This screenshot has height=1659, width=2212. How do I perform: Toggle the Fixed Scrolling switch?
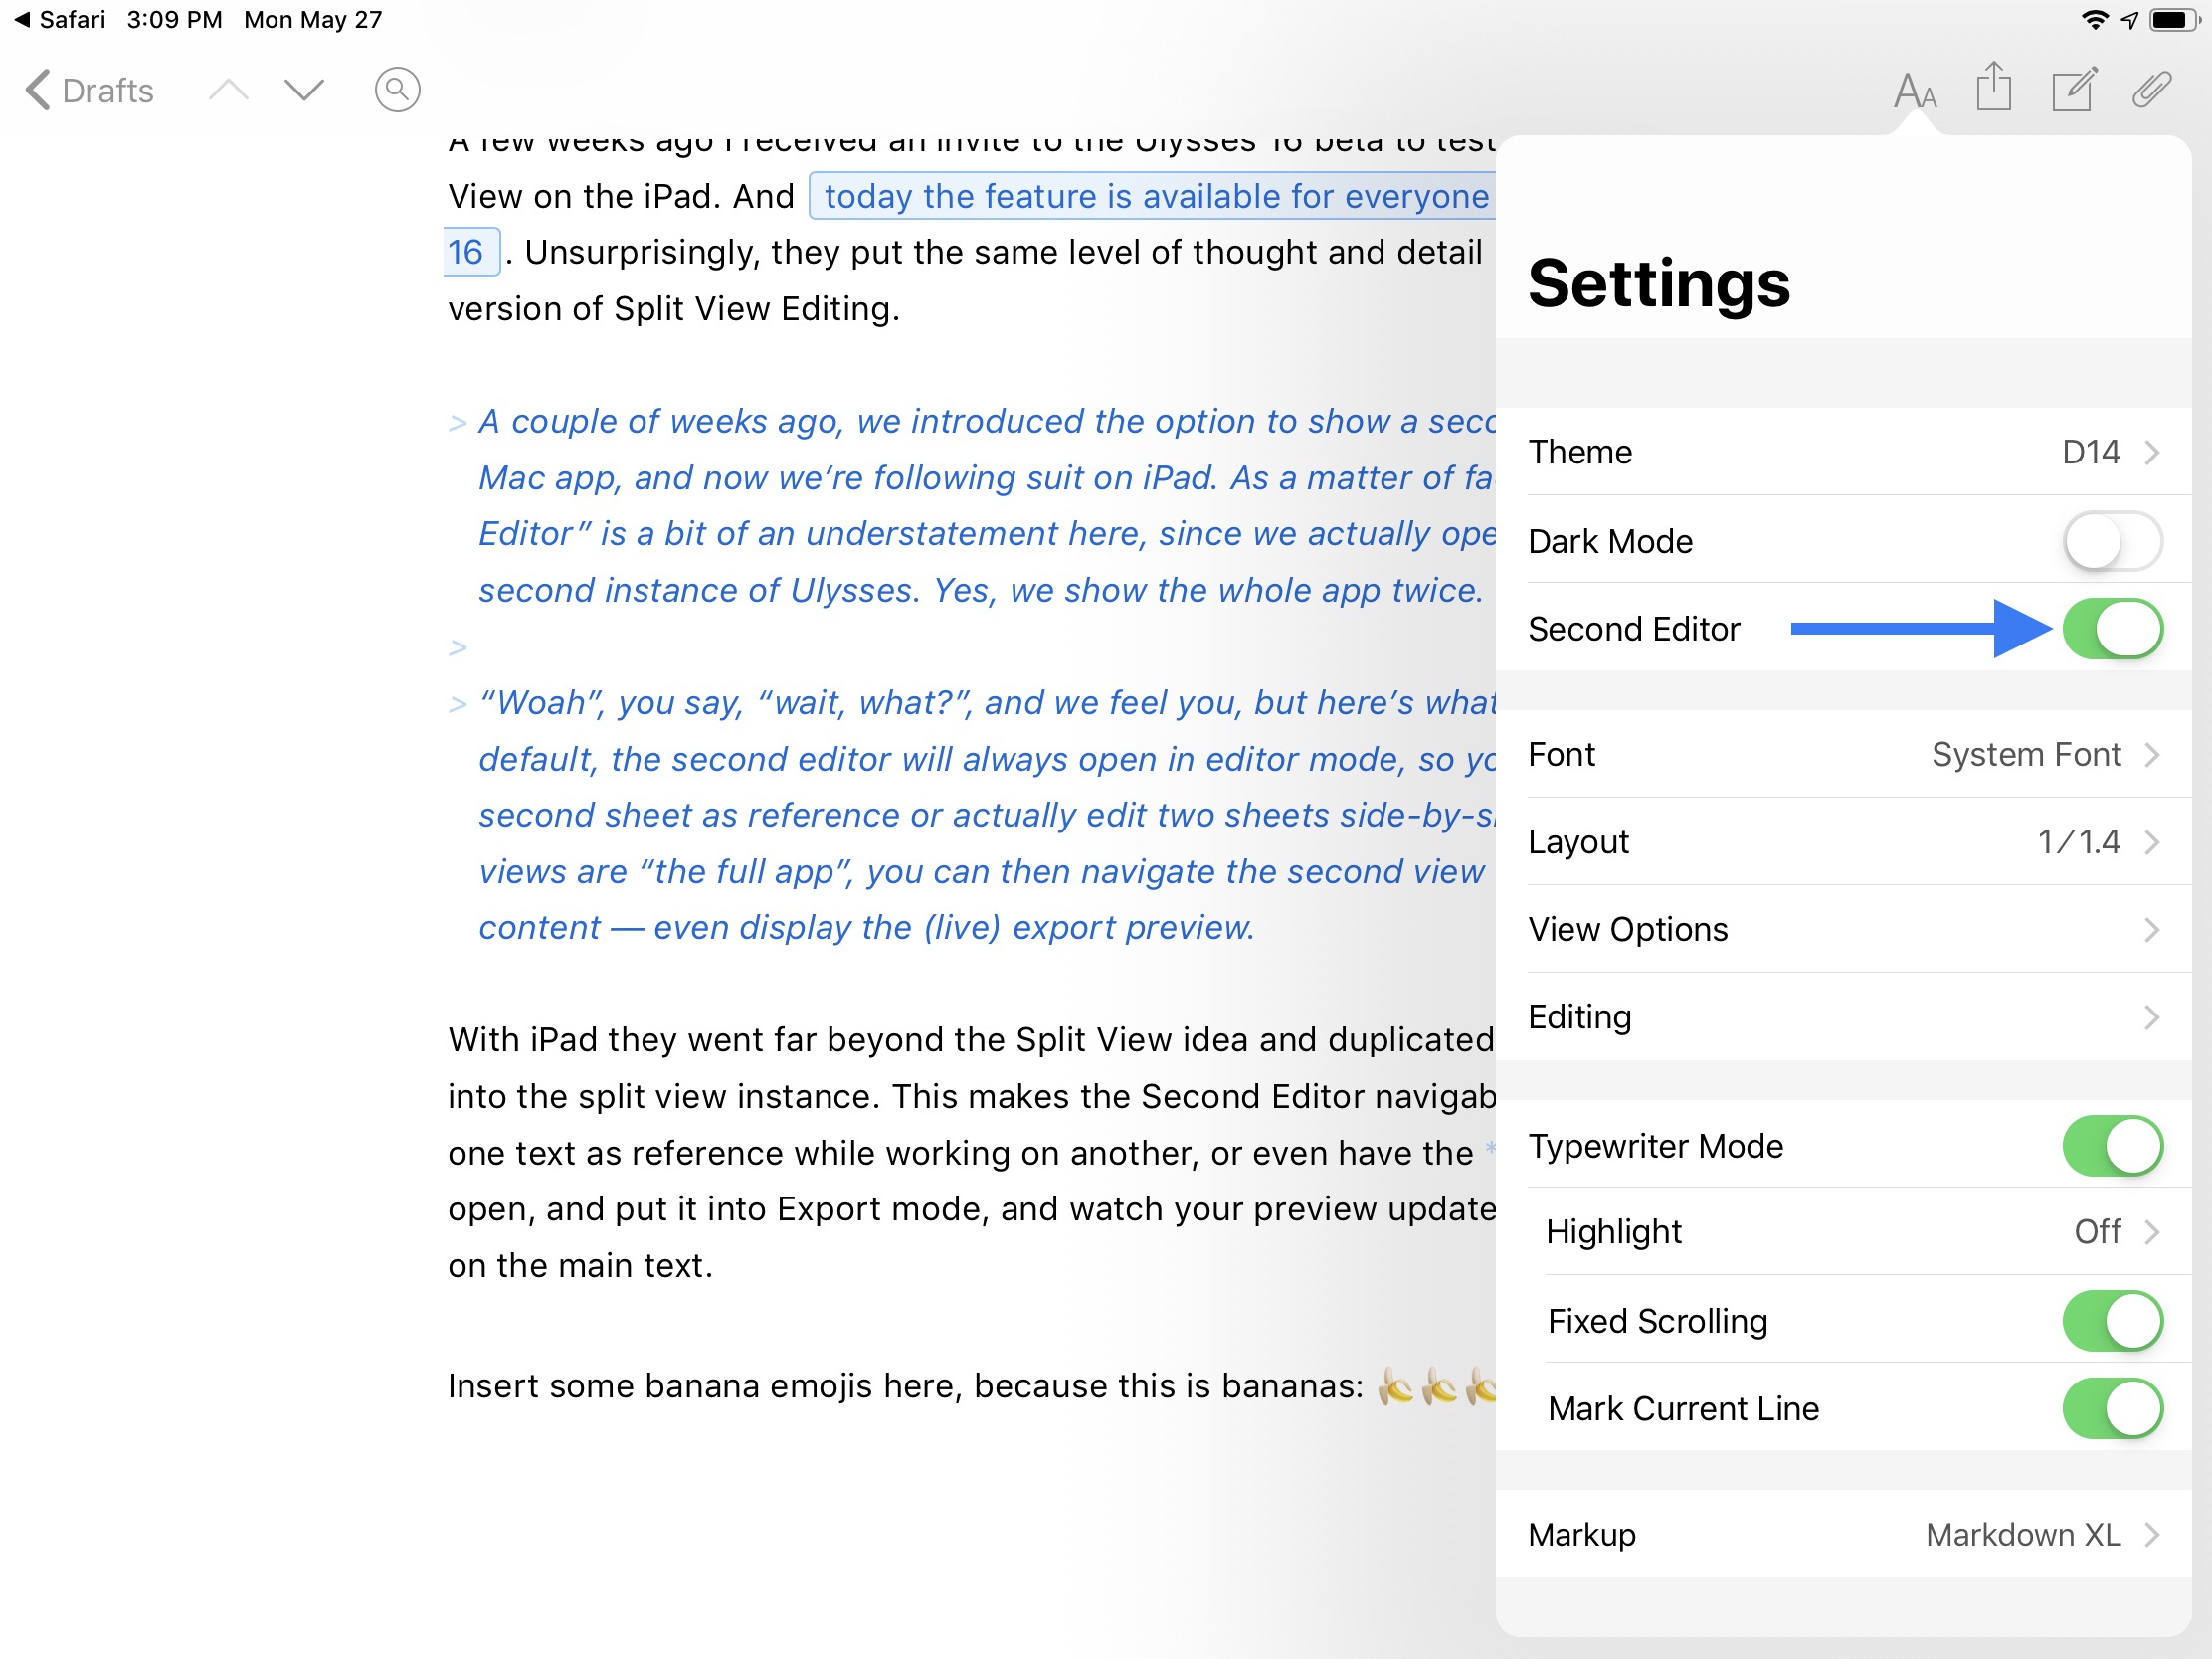(x=2112, y=1321)
